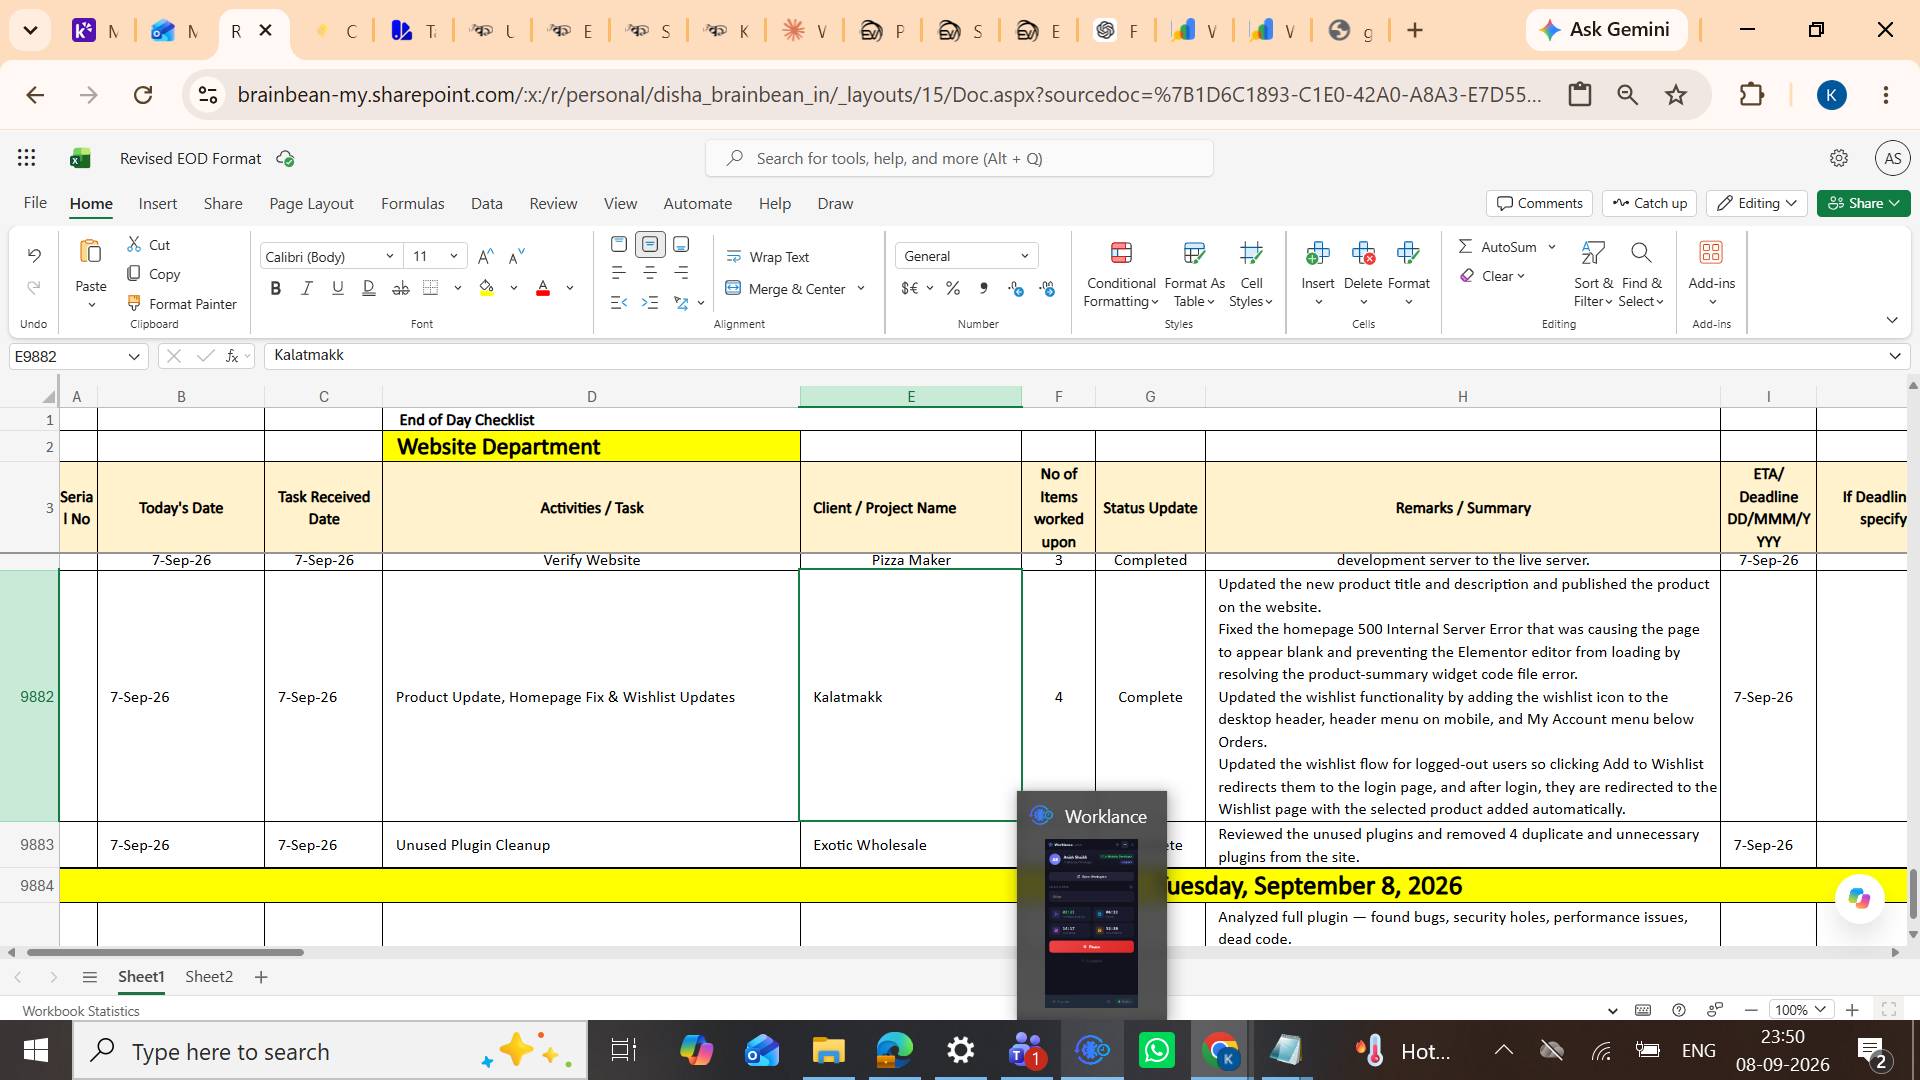The width and height of the screenshot is (1920, 1080).
Task: Toggle Bold formatting
Action: pyautogui.click(x=275, y=288)
